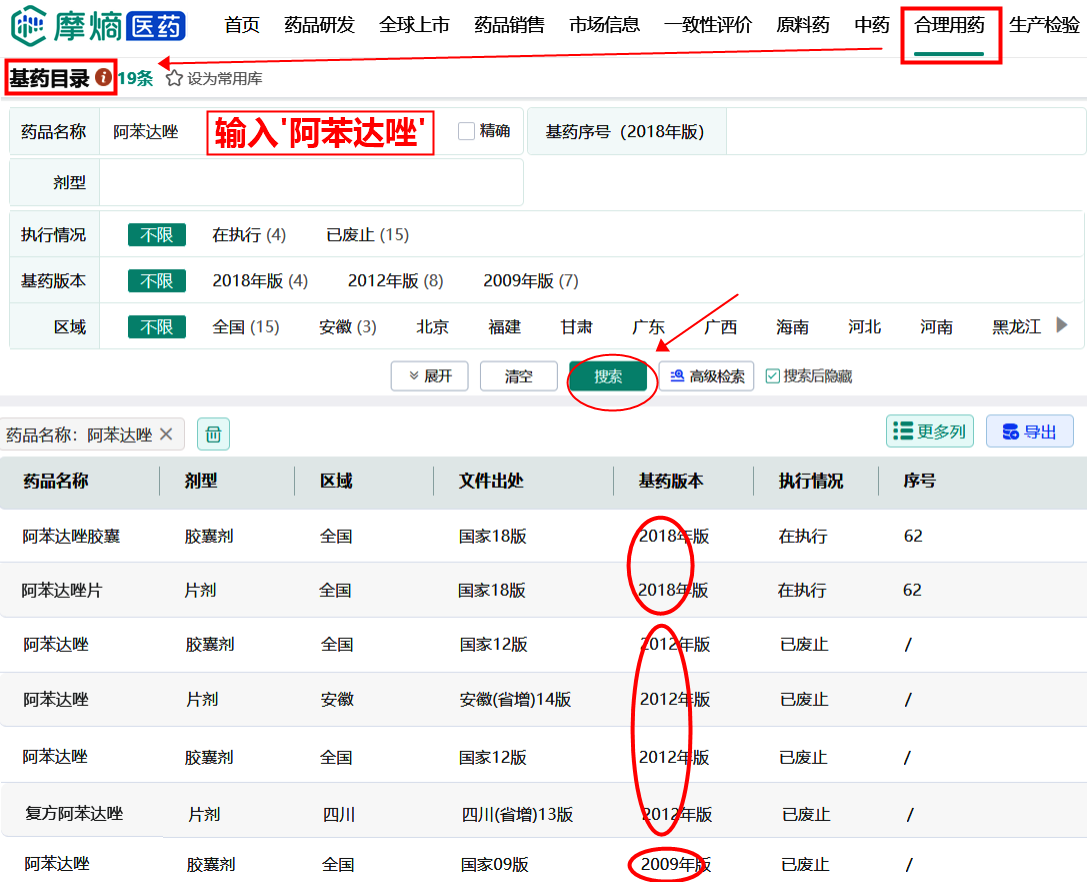Viewport: 1087px width, 882px height.
Task: Open the 剂型 selection field
Action: [x=310, y=183]
